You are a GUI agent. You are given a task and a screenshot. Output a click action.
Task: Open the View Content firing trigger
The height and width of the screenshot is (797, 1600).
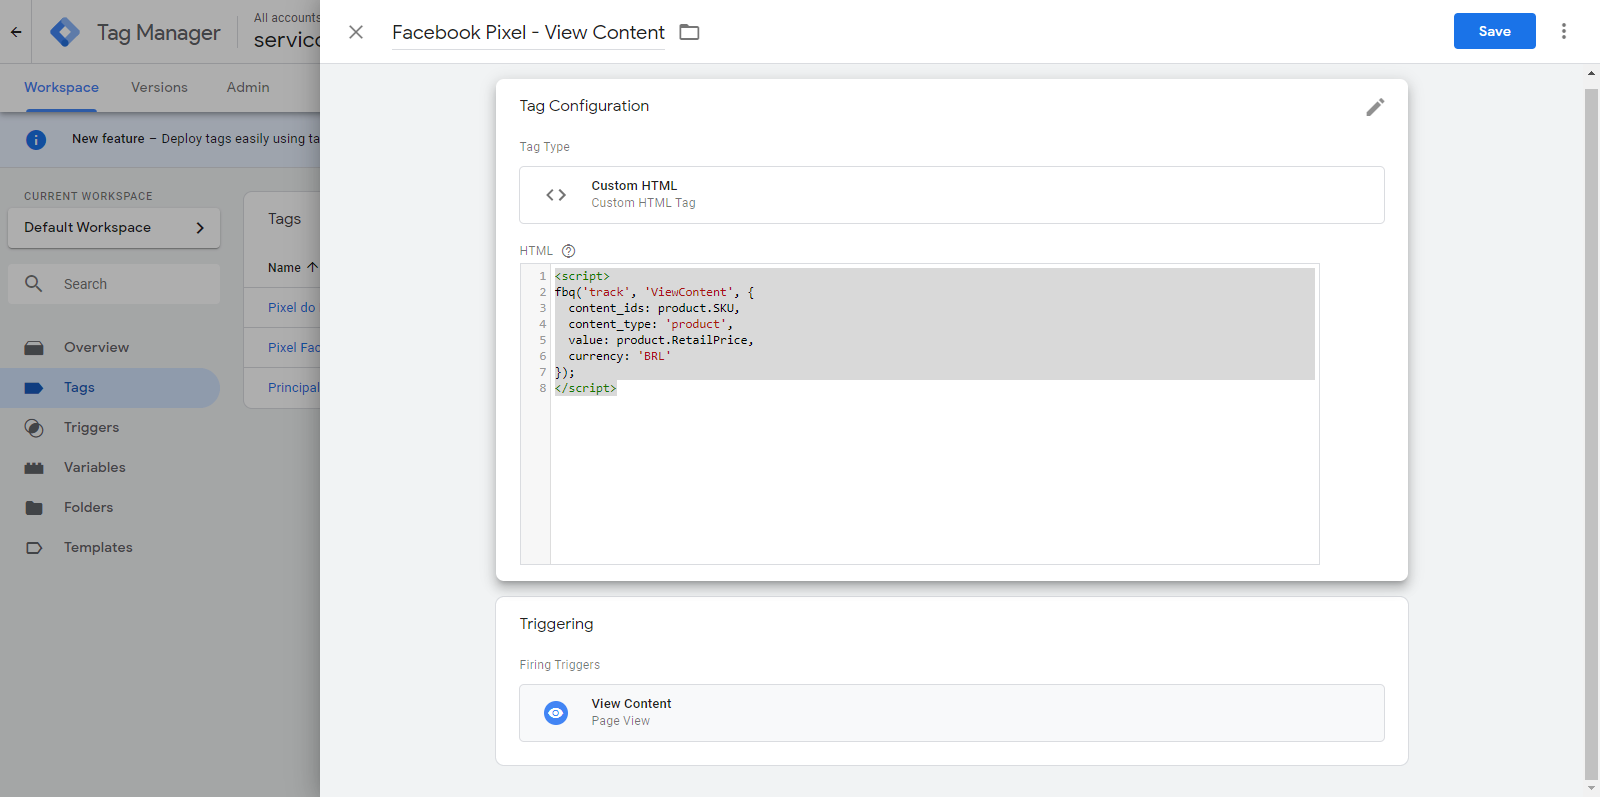pos(951,713)
